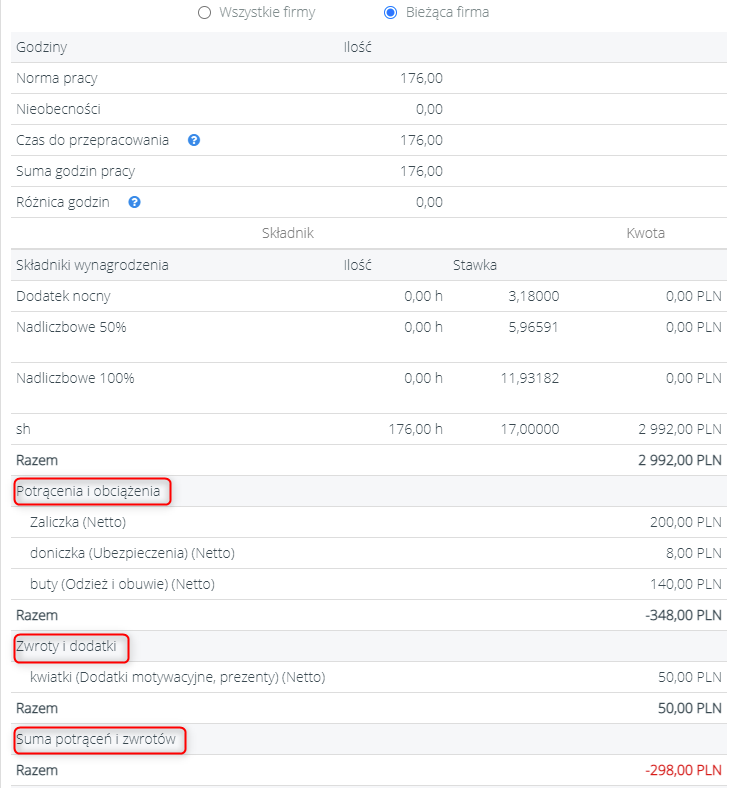Open the Potrącenia i obciążenia section header

tap(88, 491)
